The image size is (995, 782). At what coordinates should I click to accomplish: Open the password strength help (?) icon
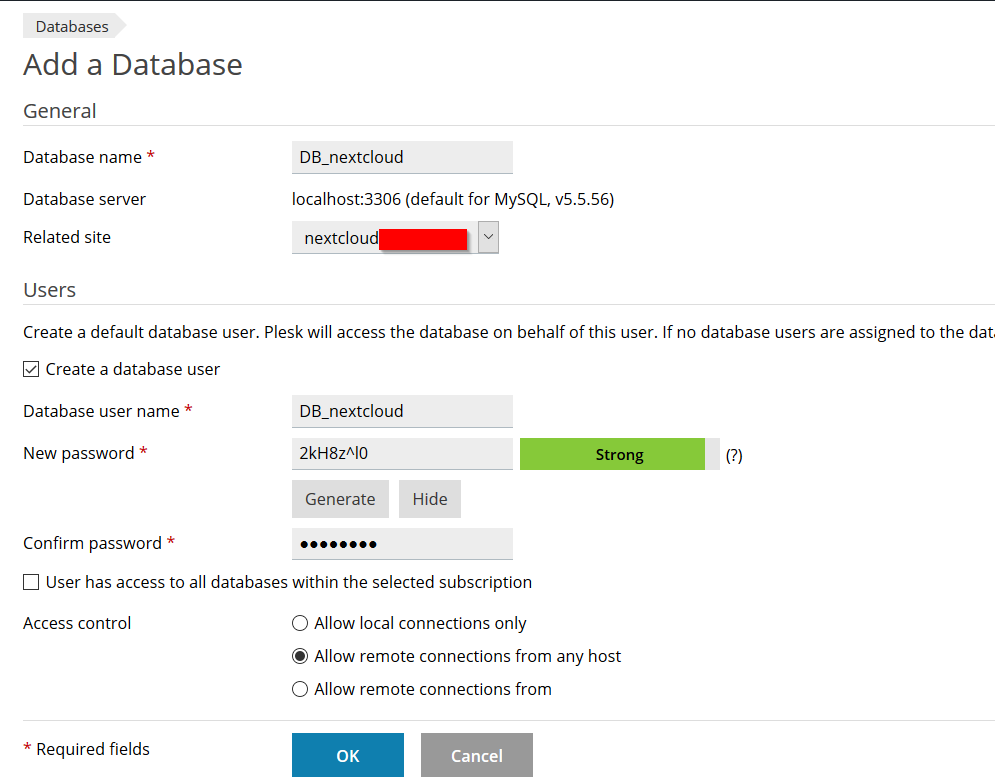(x=734, y=455)
